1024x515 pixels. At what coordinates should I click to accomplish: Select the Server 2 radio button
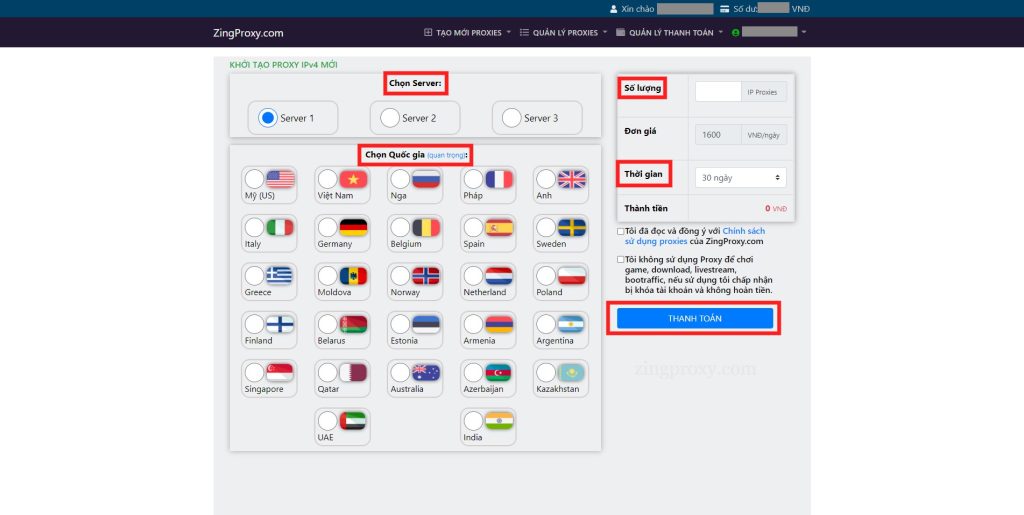tap(389, 118)
